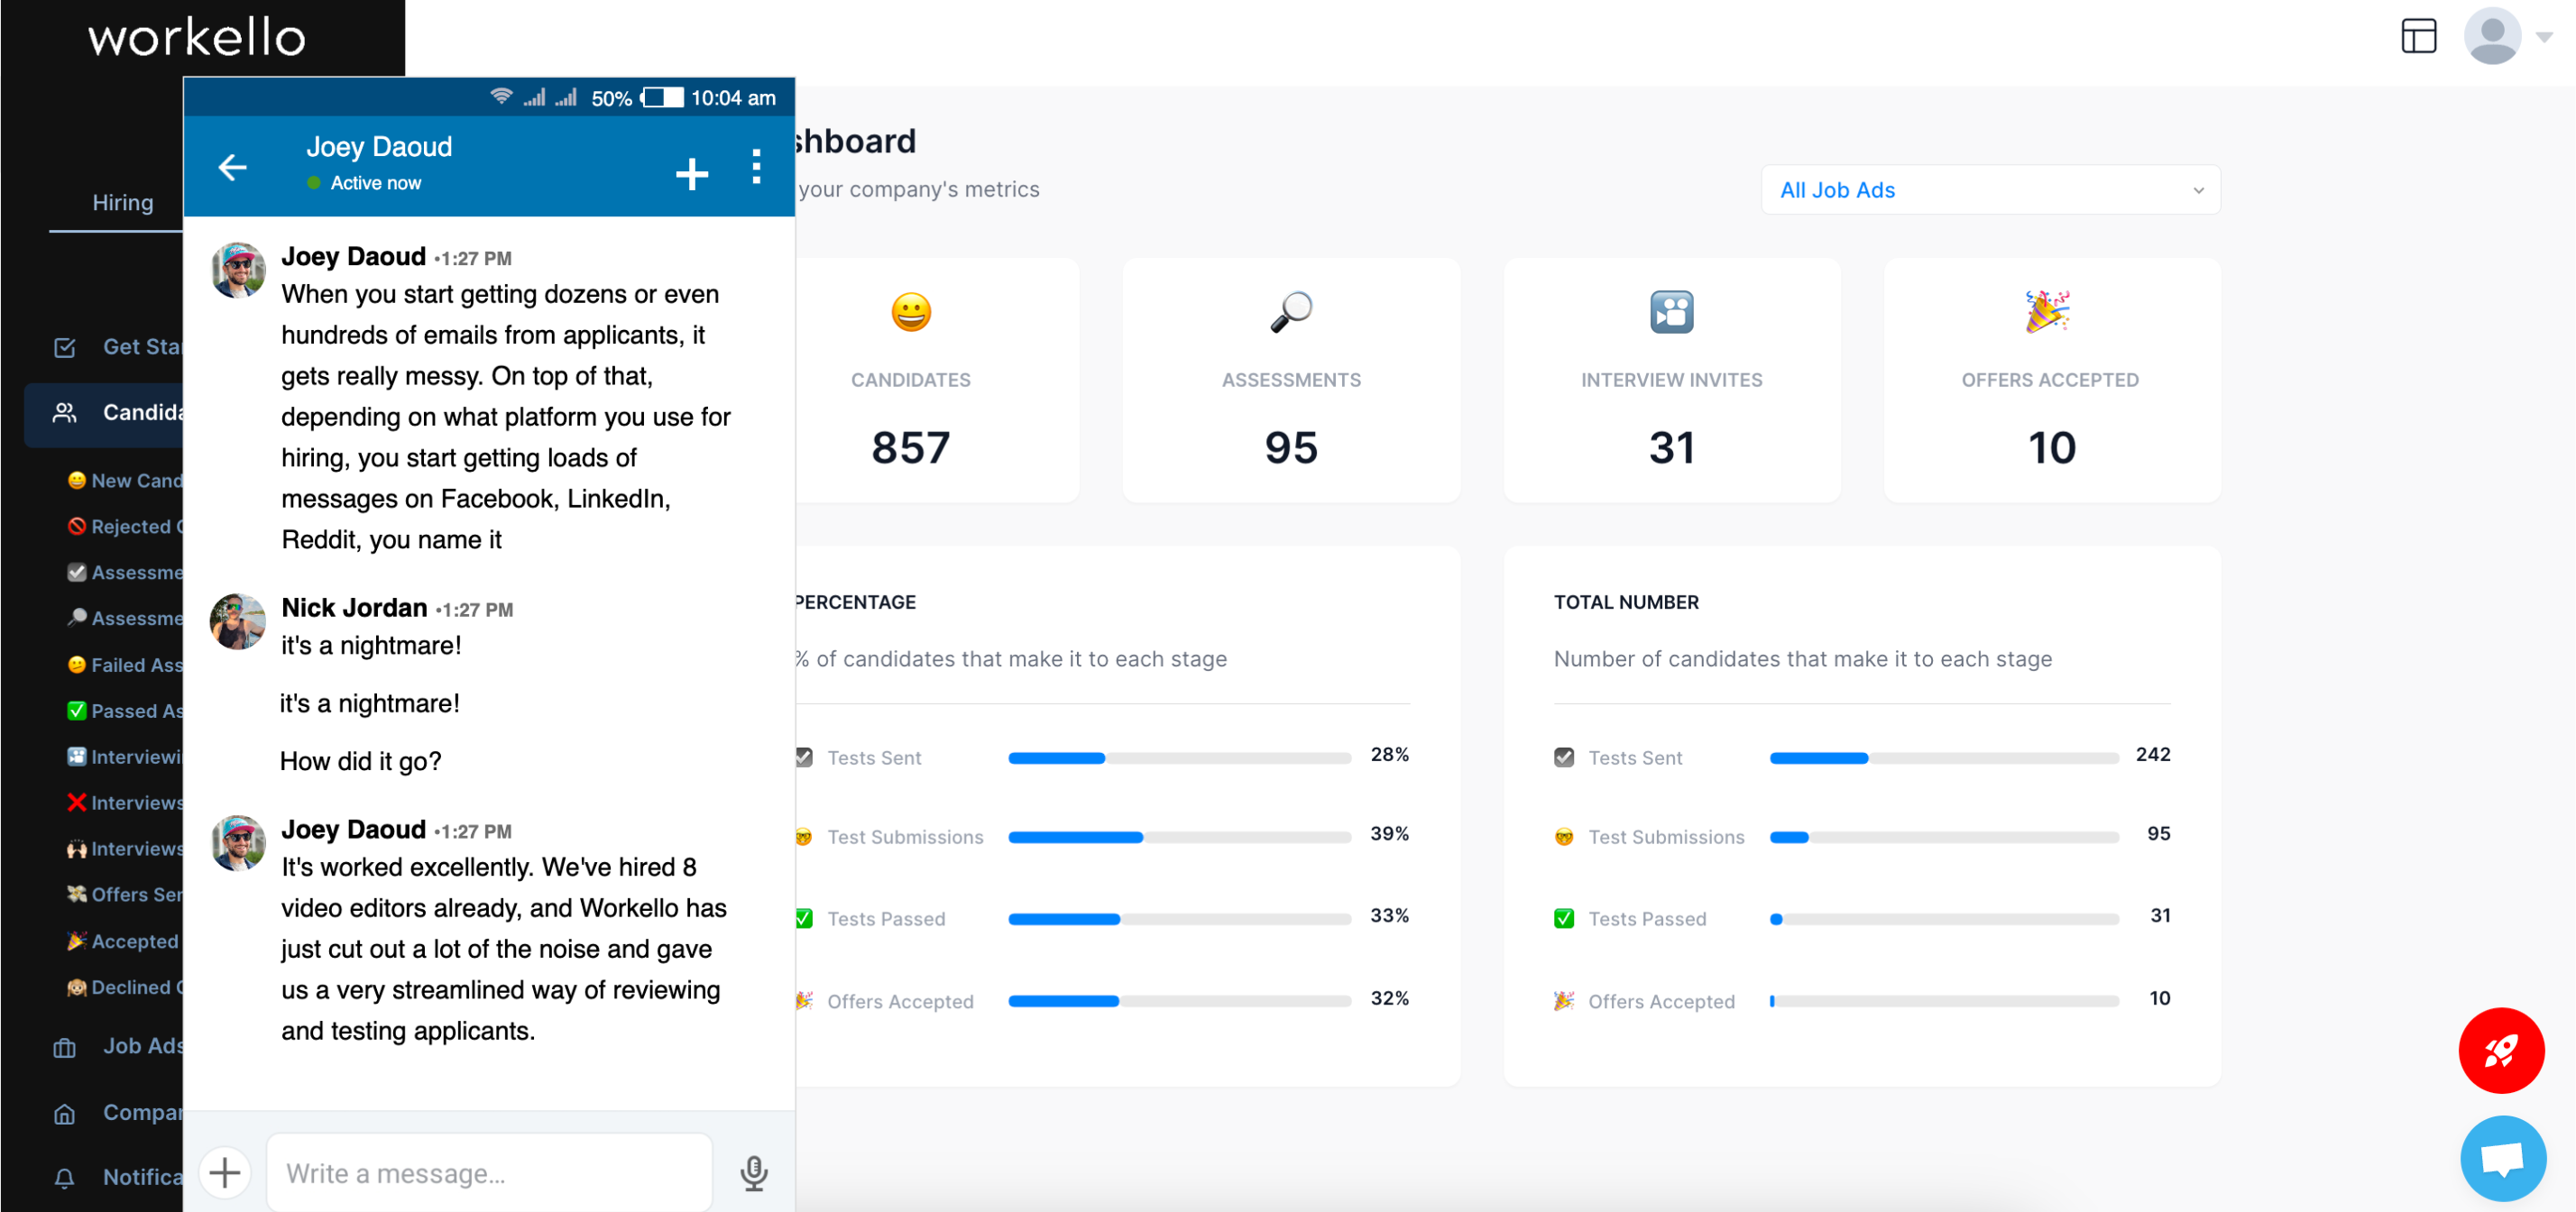This screenshot has height=1212, width=2576.
Task: Click the red rocket launch button
Action: tap(2501, 1050)
